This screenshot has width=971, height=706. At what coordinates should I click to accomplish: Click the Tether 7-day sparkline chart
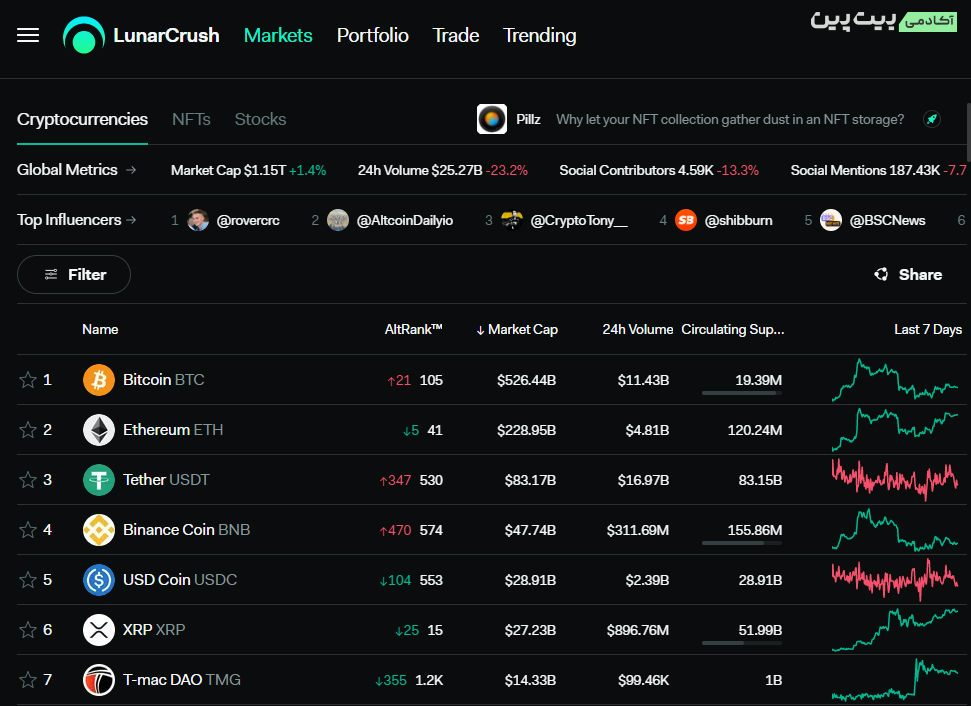895,480
